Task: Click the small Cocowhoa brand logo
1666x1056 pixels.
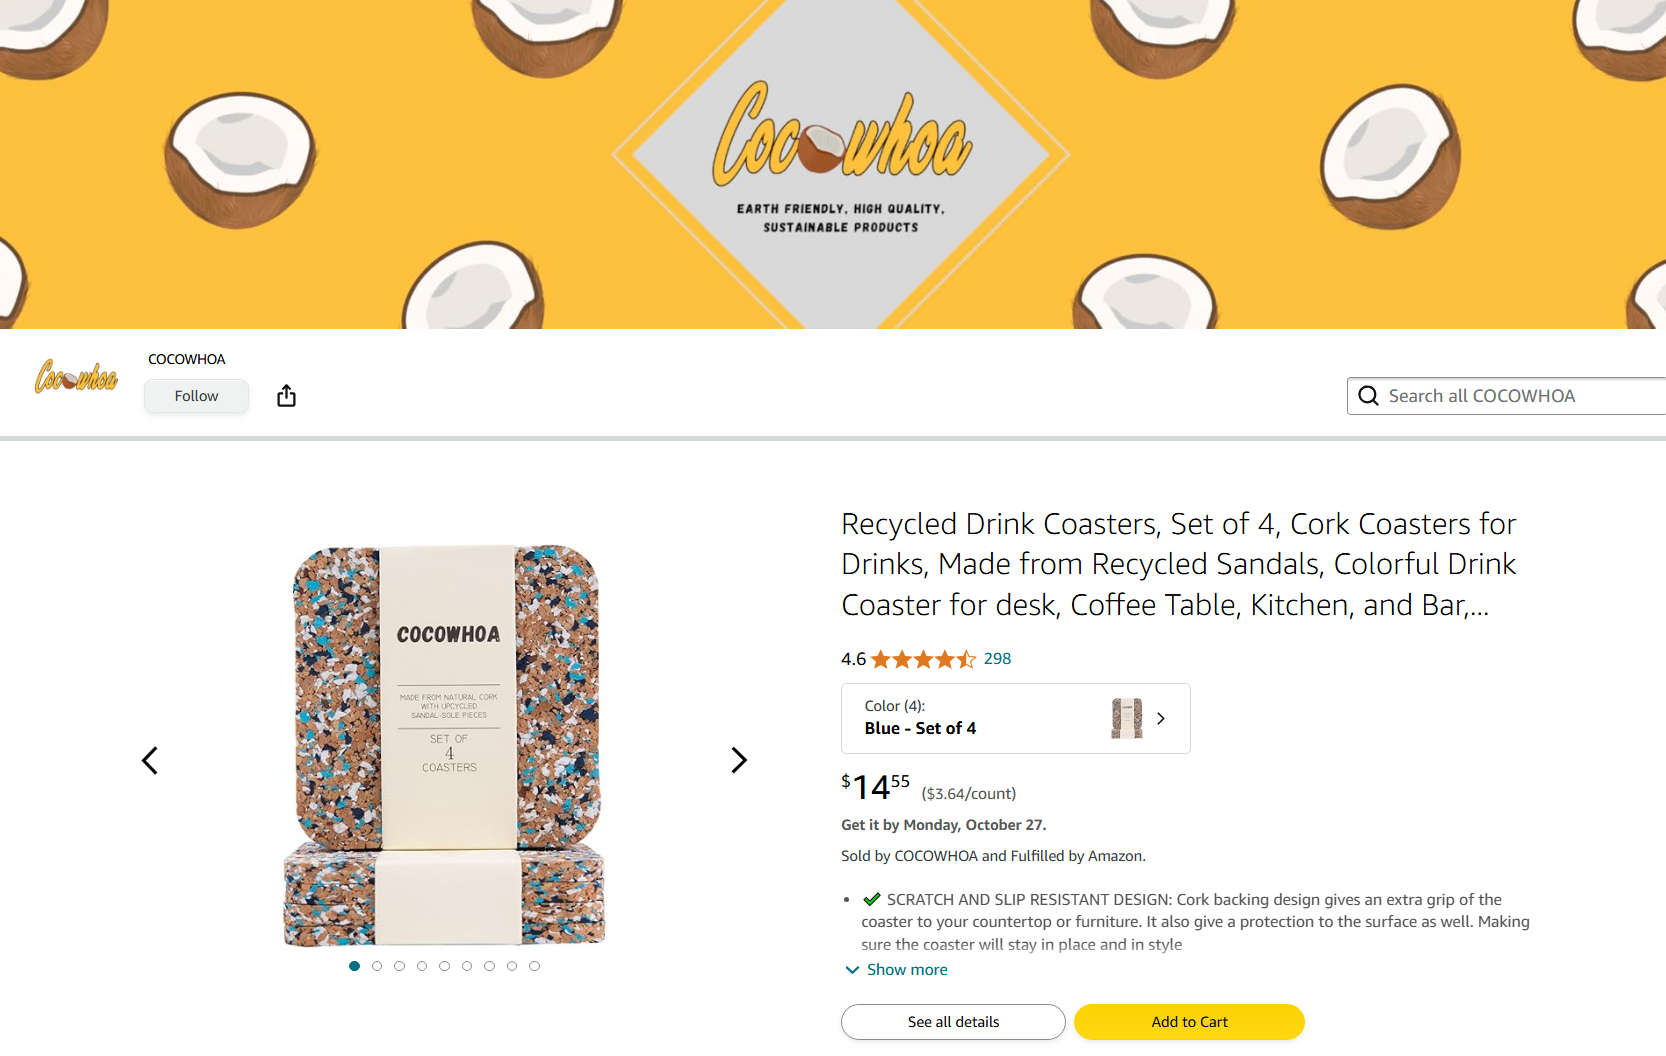Action: tap(77, 377)
